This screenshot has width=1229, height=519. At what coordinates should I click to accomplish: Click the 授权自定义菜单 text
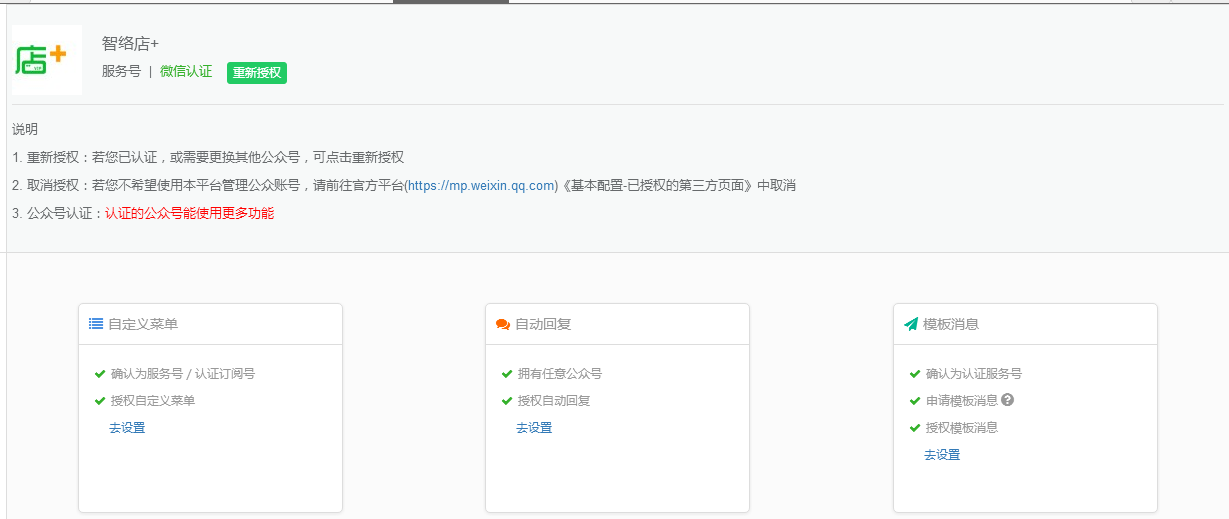[x=153, y=401]
